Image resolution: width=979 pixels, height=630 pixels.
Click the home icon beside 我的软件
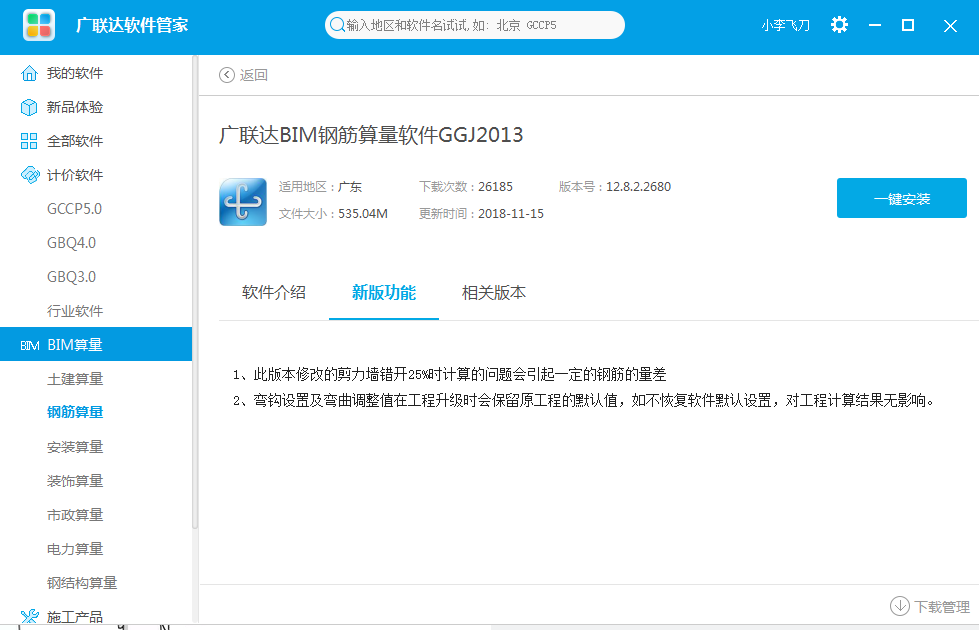pyautogui.click(x=29, y=73)
